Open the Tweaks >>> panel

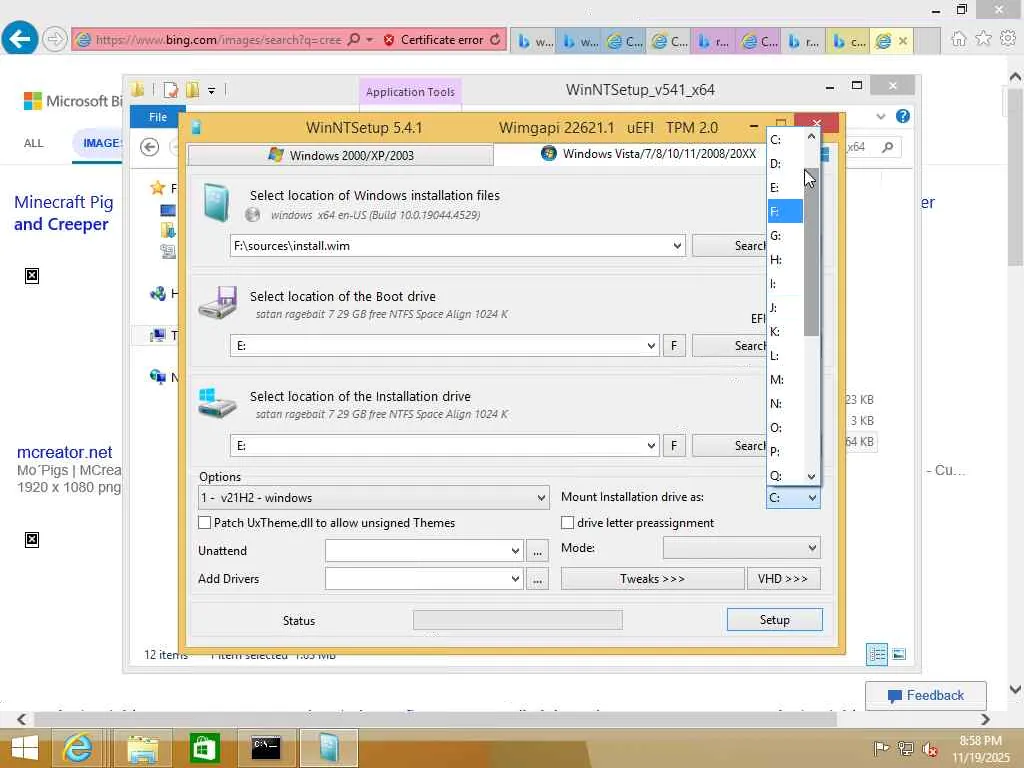652,579
